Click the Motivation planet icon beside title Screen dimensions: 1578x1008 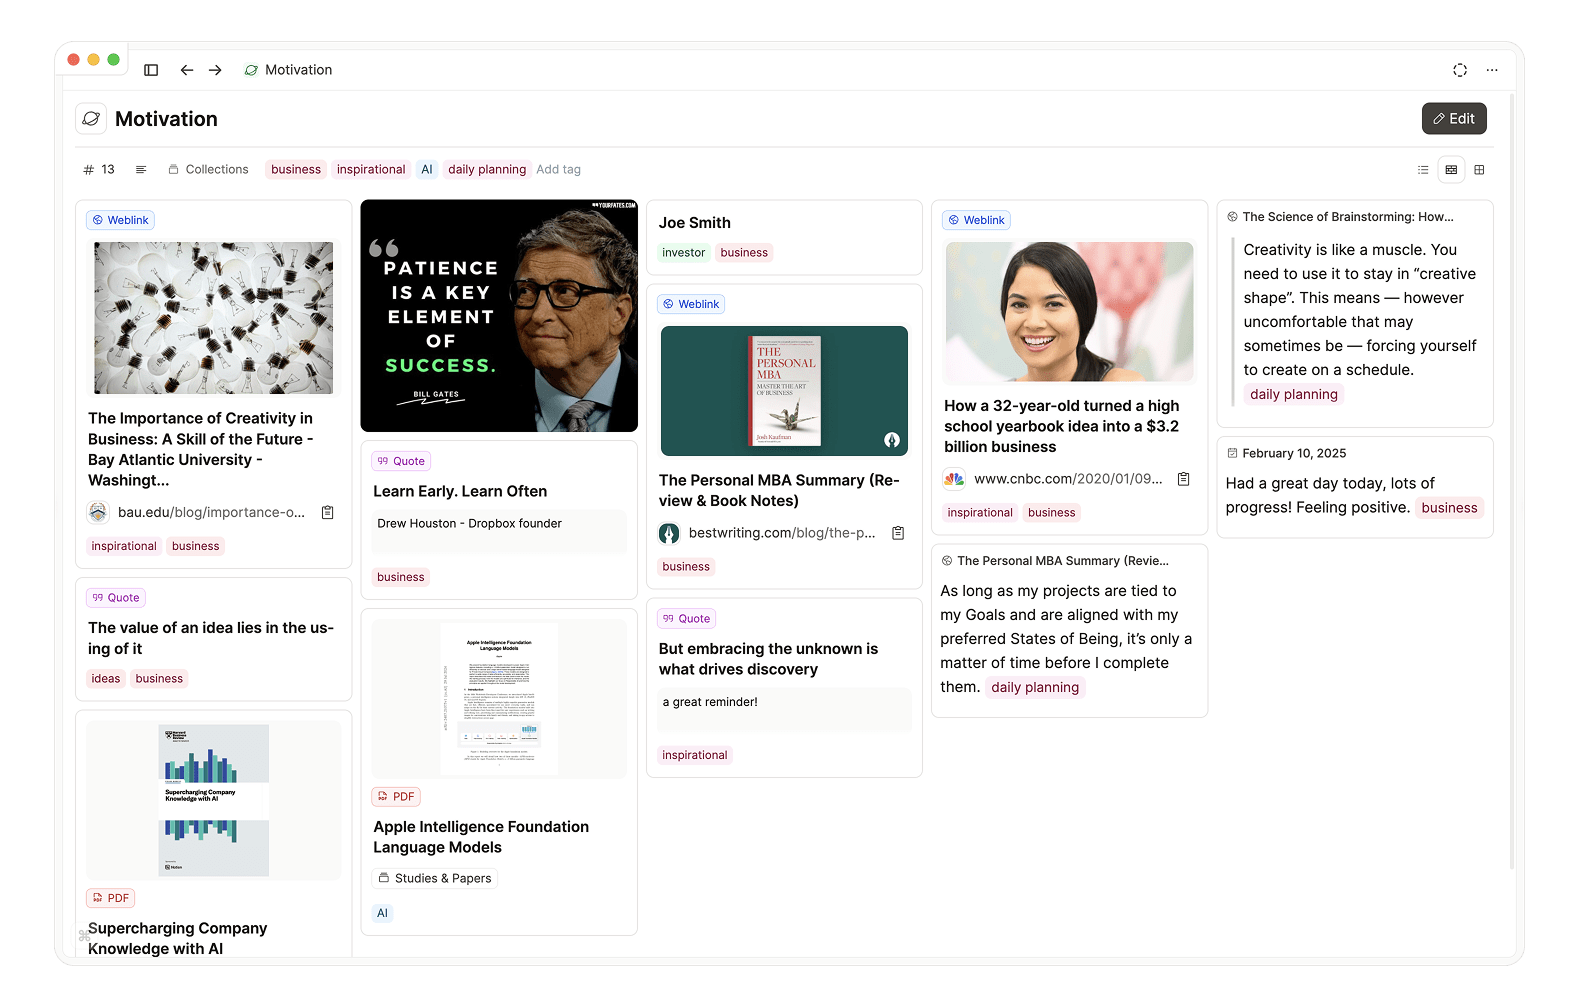coord(91,119)
